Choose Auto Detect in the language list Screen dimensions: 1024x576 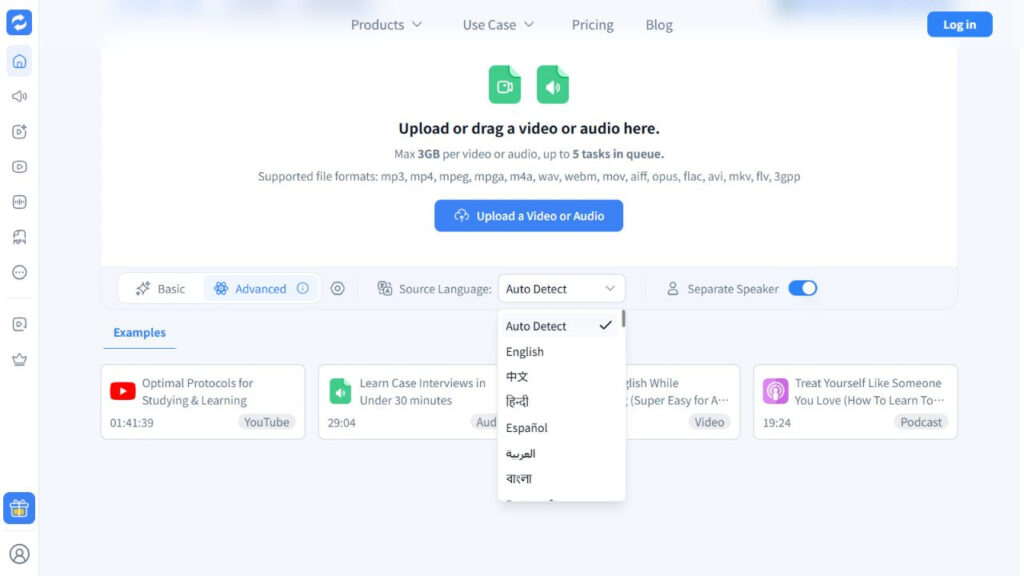click(x=559, y=326)
